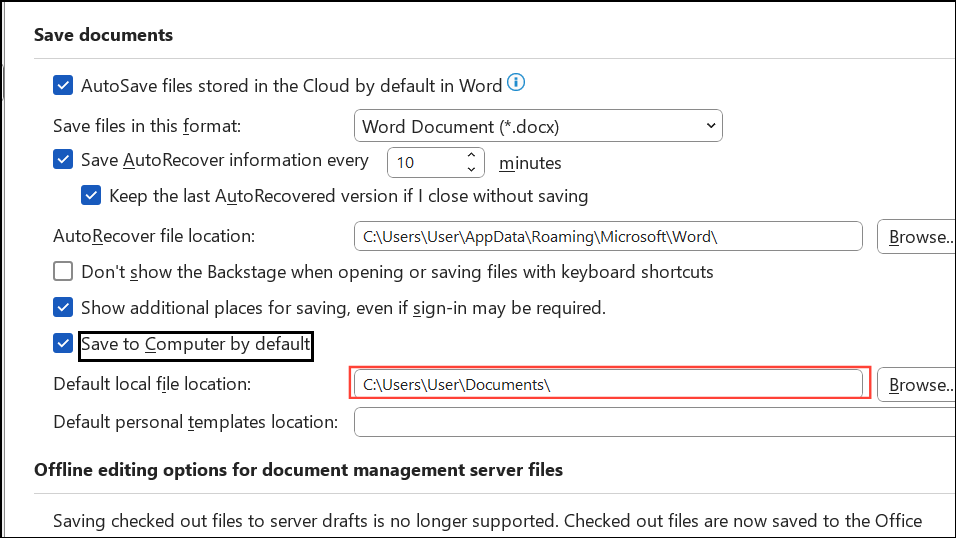
Task: Increase AutoRecover minutes with up arrow
Action: tap(471, 155)
